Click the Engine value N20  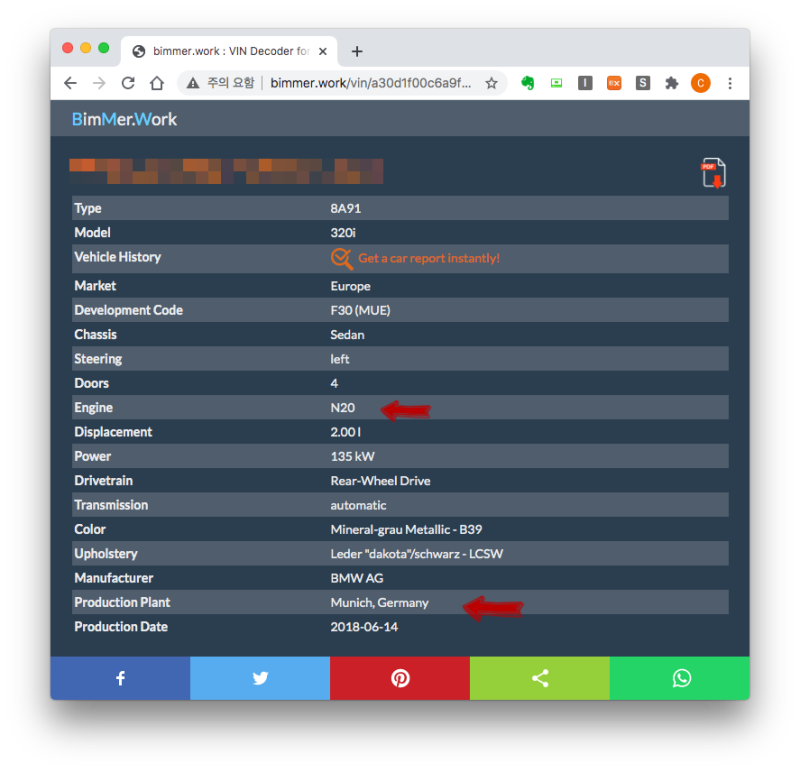point(342,408)
